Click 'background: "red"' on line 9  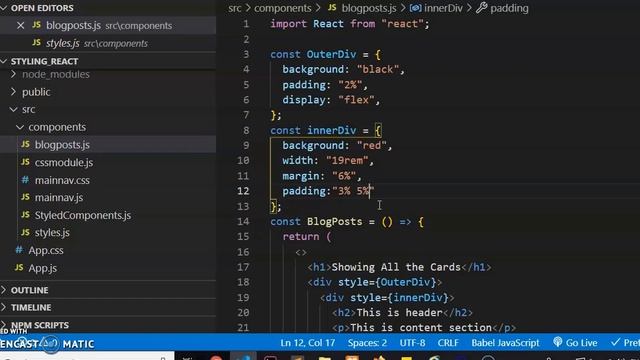pyautogui.click(x=334, y=145)
